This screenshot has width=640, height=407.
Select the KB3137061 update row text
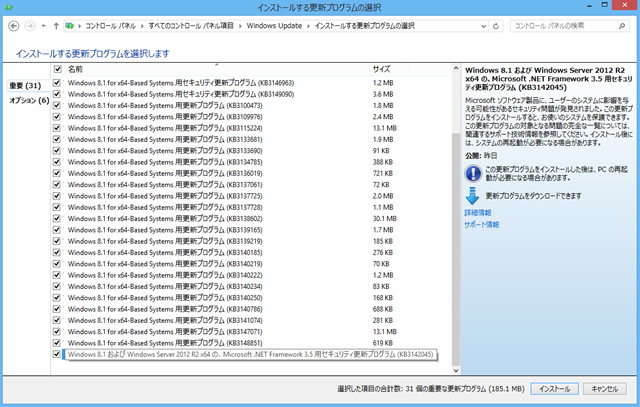coord(165,185)
